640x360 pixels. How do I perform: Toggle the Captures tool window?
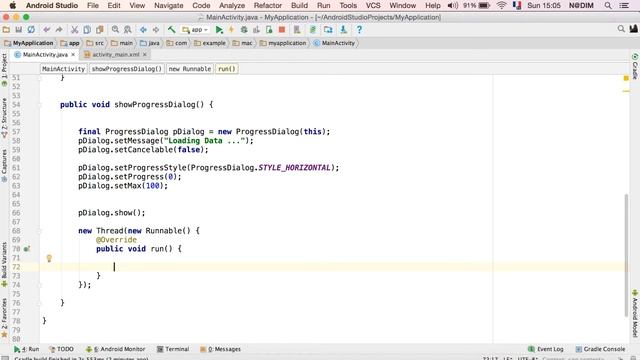click(4, 165)
